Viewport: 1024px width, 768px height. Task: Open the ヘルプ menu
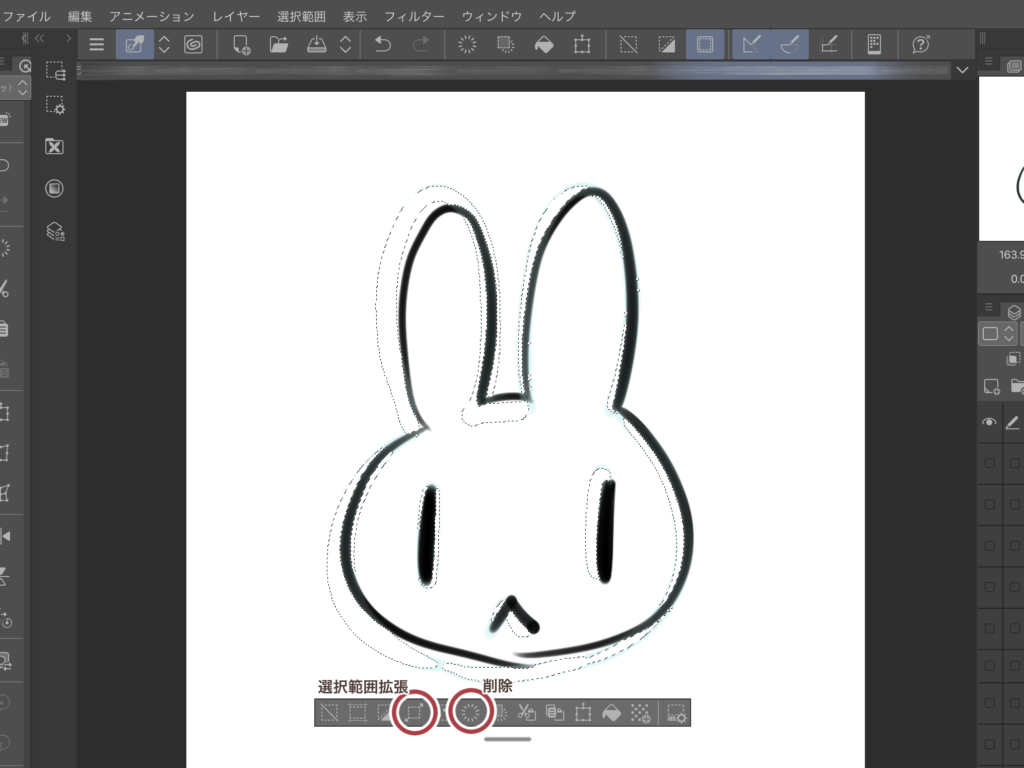pyautogui.click(x=558, y=16)
